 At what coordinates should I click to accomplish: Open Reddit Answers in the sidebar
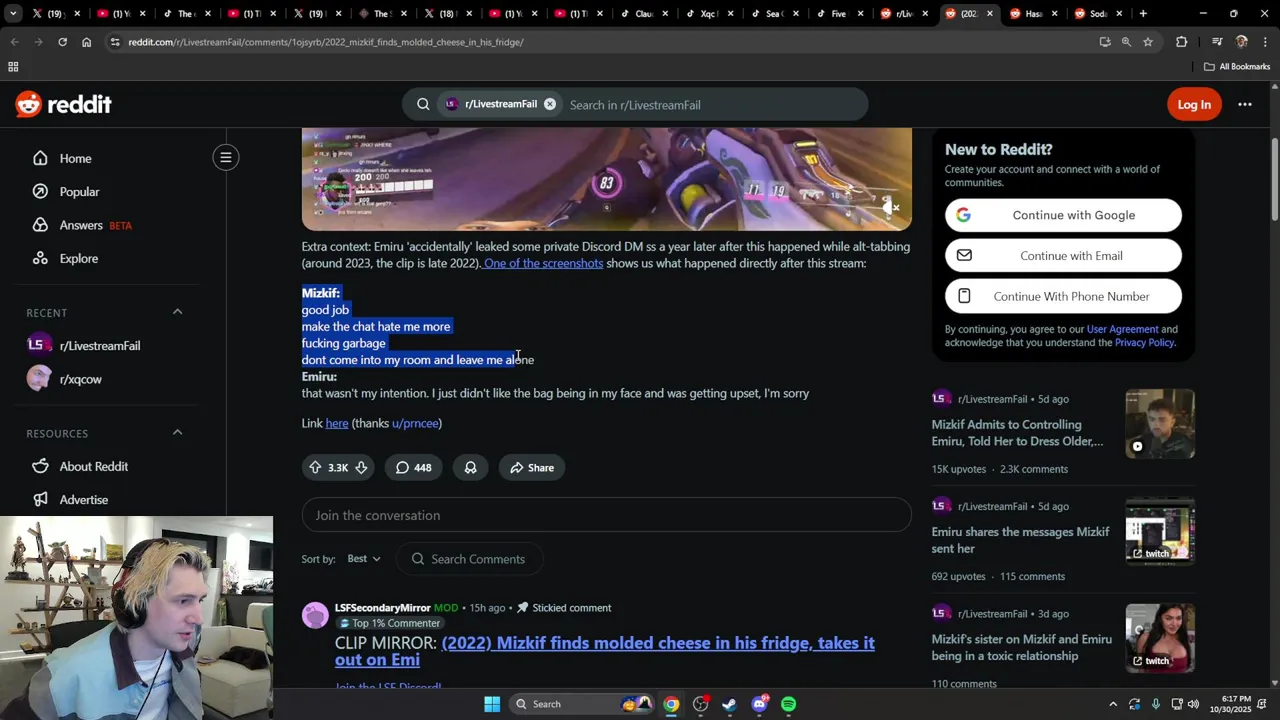(81, 225)
